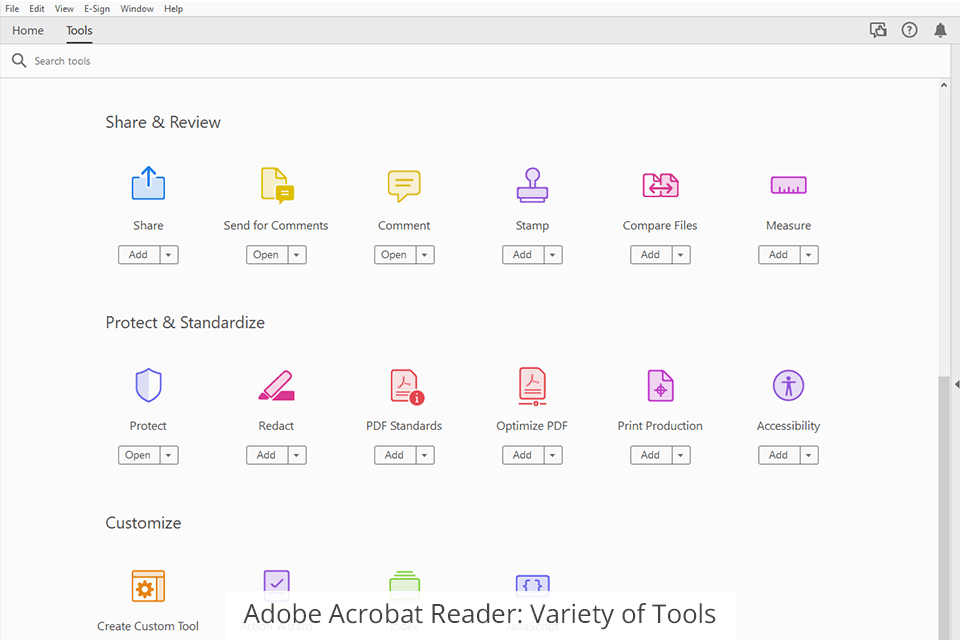Click the vertical scrollbar thumb

(x=943, y=508)
